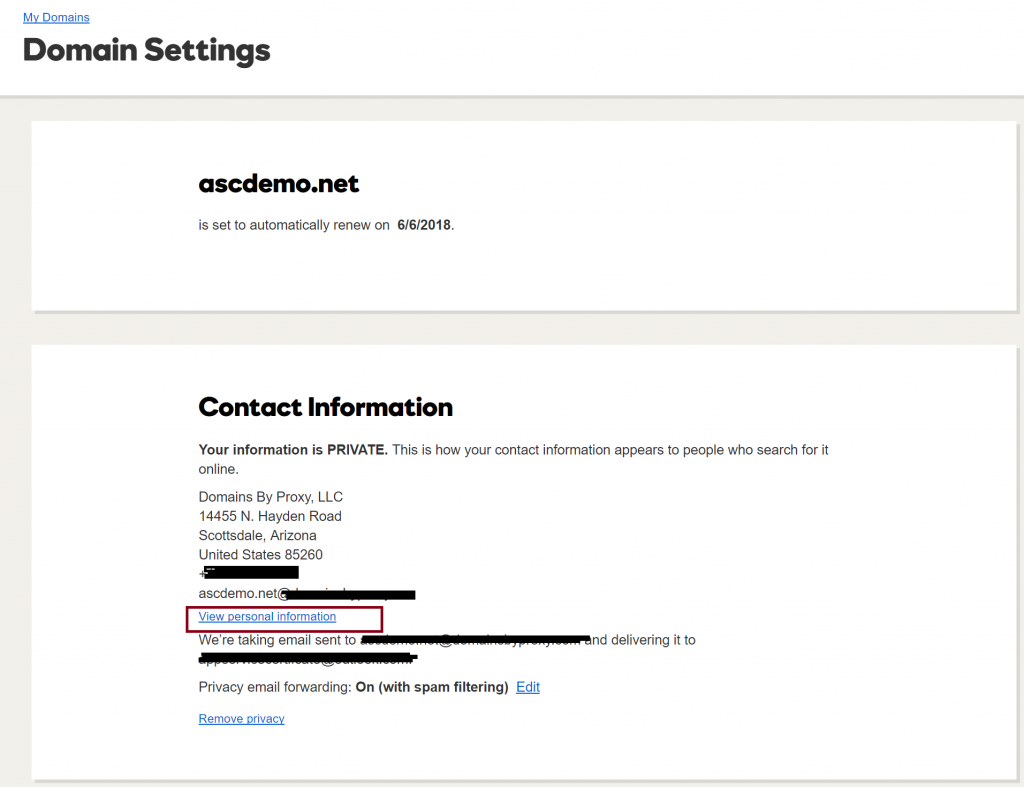Click the redacted delivery email below 'We're taking'
1024x787 pixels.
click(x=306, y=659)
